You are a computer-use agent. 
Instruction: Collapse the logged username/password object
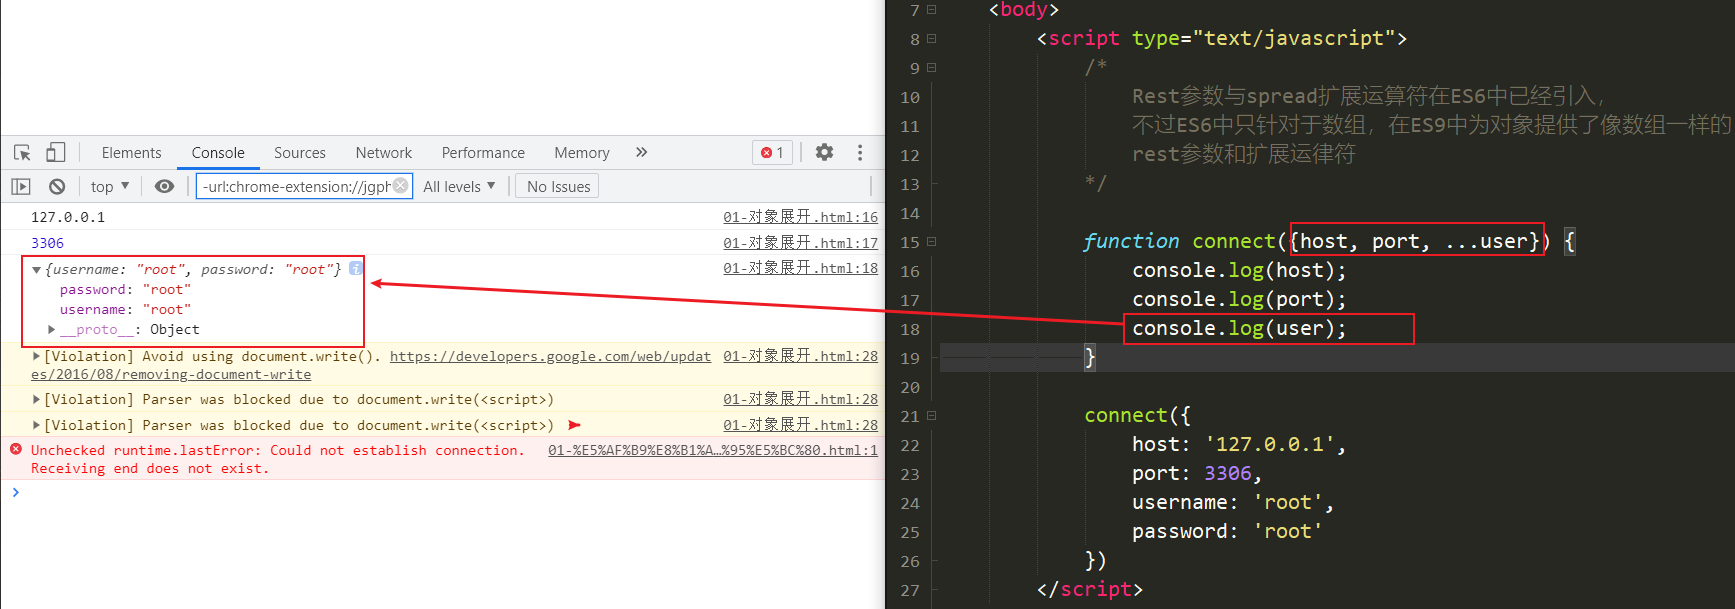tap(36, 270)
